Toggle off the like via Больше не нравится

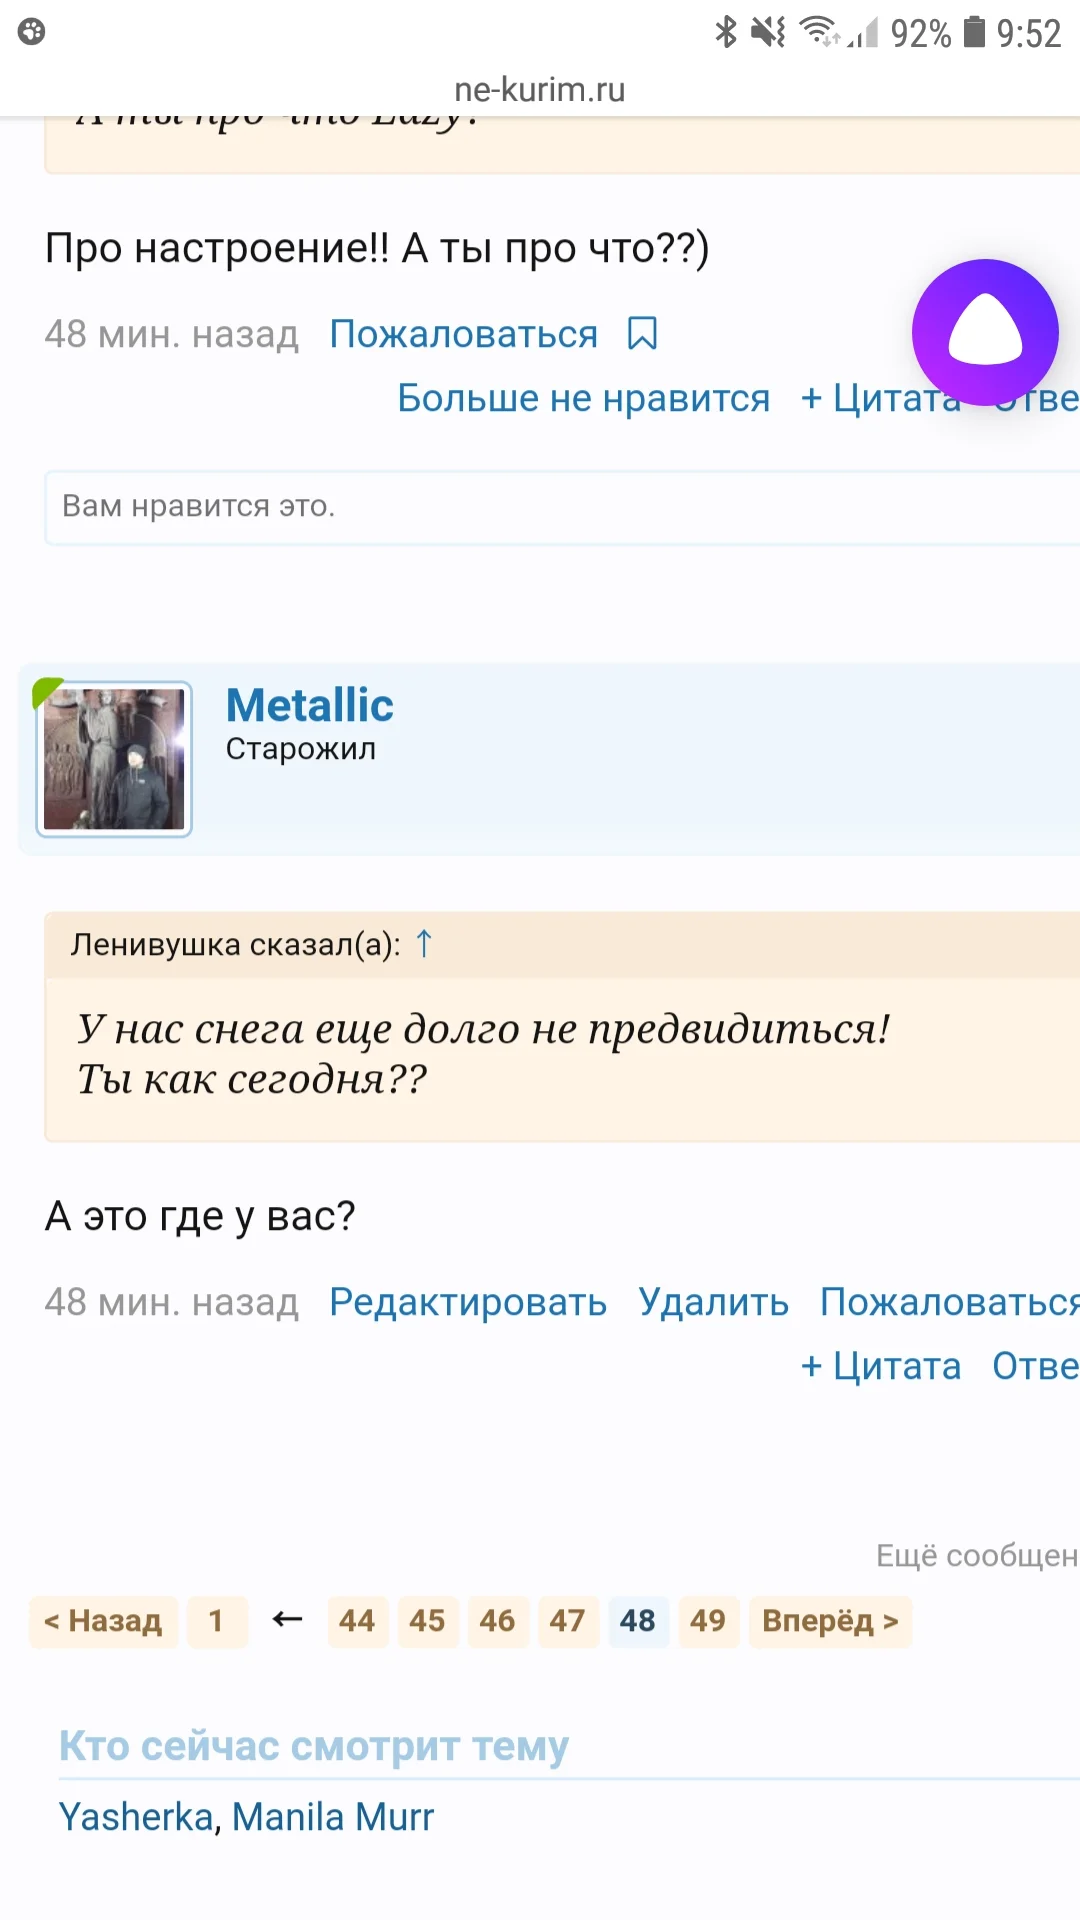[584, 398]
